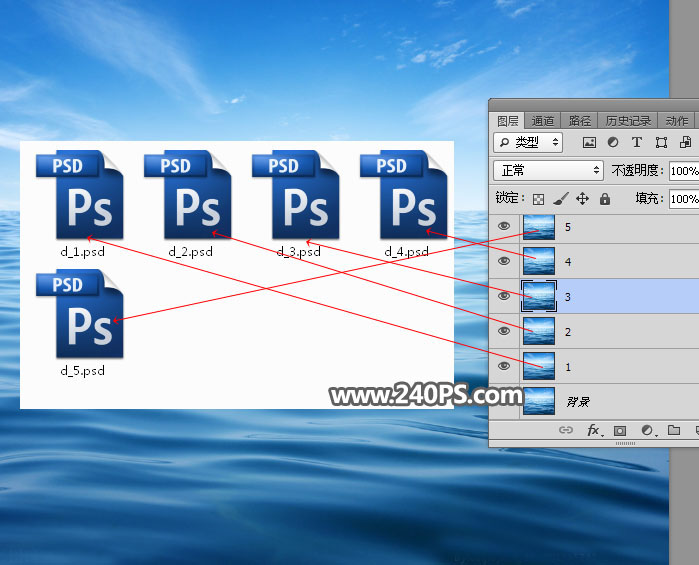
Task: Select layer 1 thumbnail
Action: tap(539, 366)
